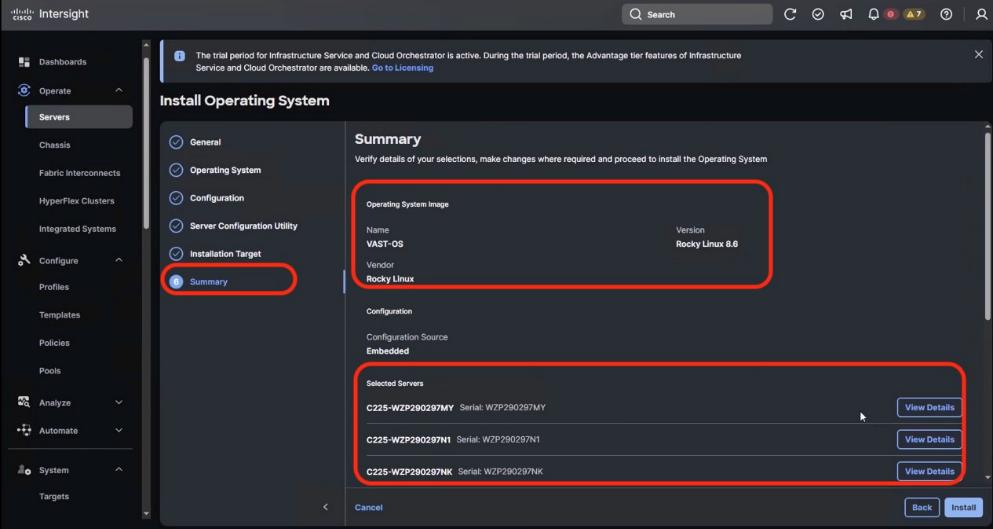Select the Summary wizard step
The image size is (993, 529).
coord(208,281)
